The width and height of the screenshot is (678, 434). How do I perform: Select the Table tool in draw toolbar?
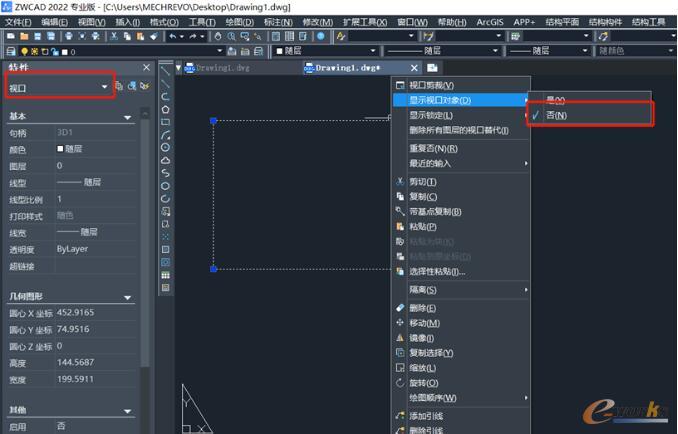(x=165, y=275)
